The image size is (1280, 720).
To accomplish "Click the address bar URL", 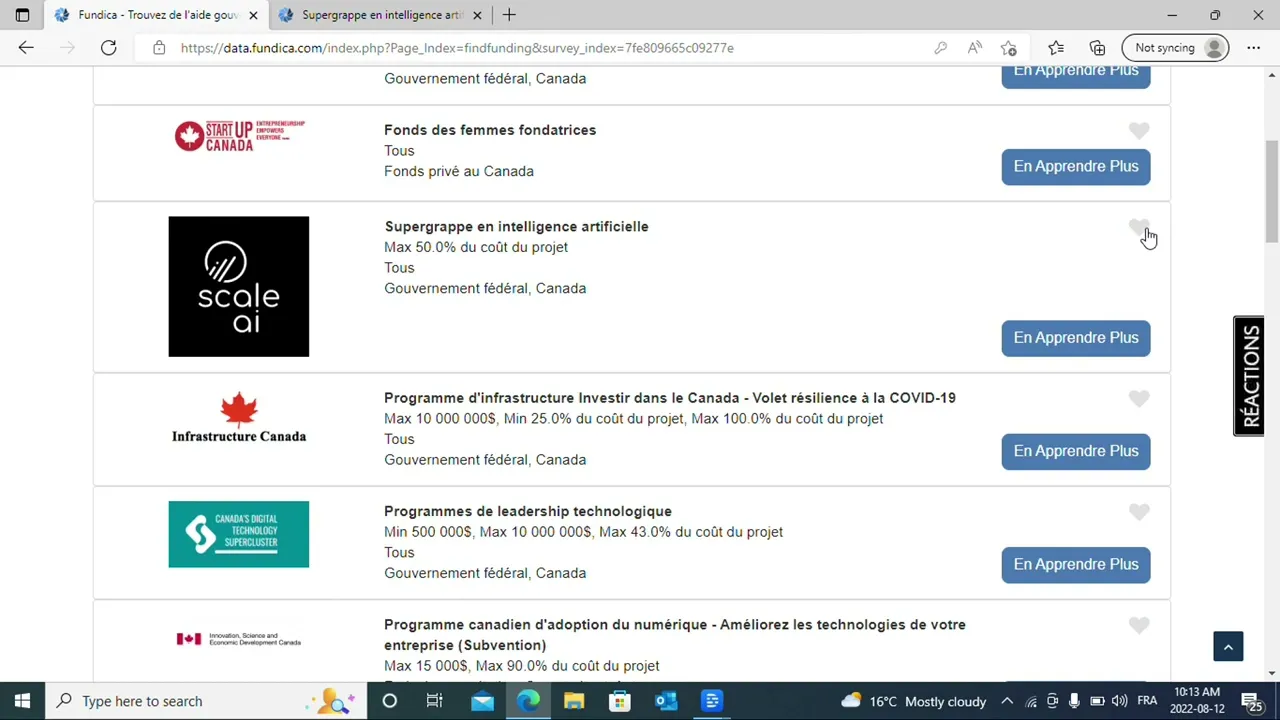I will pyautogui.click(x=457, y=48).
